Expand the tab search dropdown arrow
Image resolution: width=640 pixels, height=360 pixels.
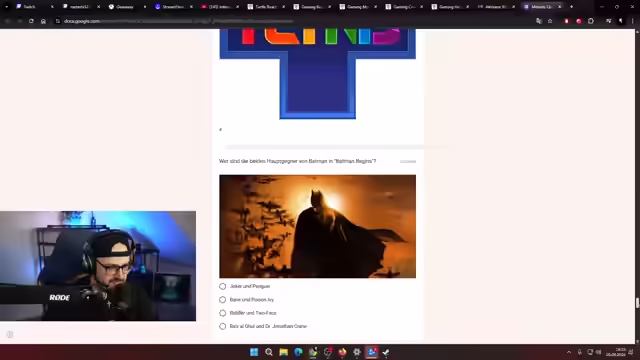pyautogui.click(x=7, y=7)
